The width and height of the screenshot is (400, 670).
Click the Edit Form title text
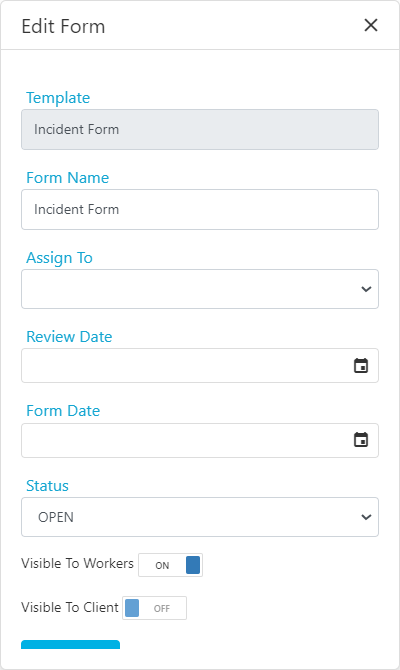(63, 26)
